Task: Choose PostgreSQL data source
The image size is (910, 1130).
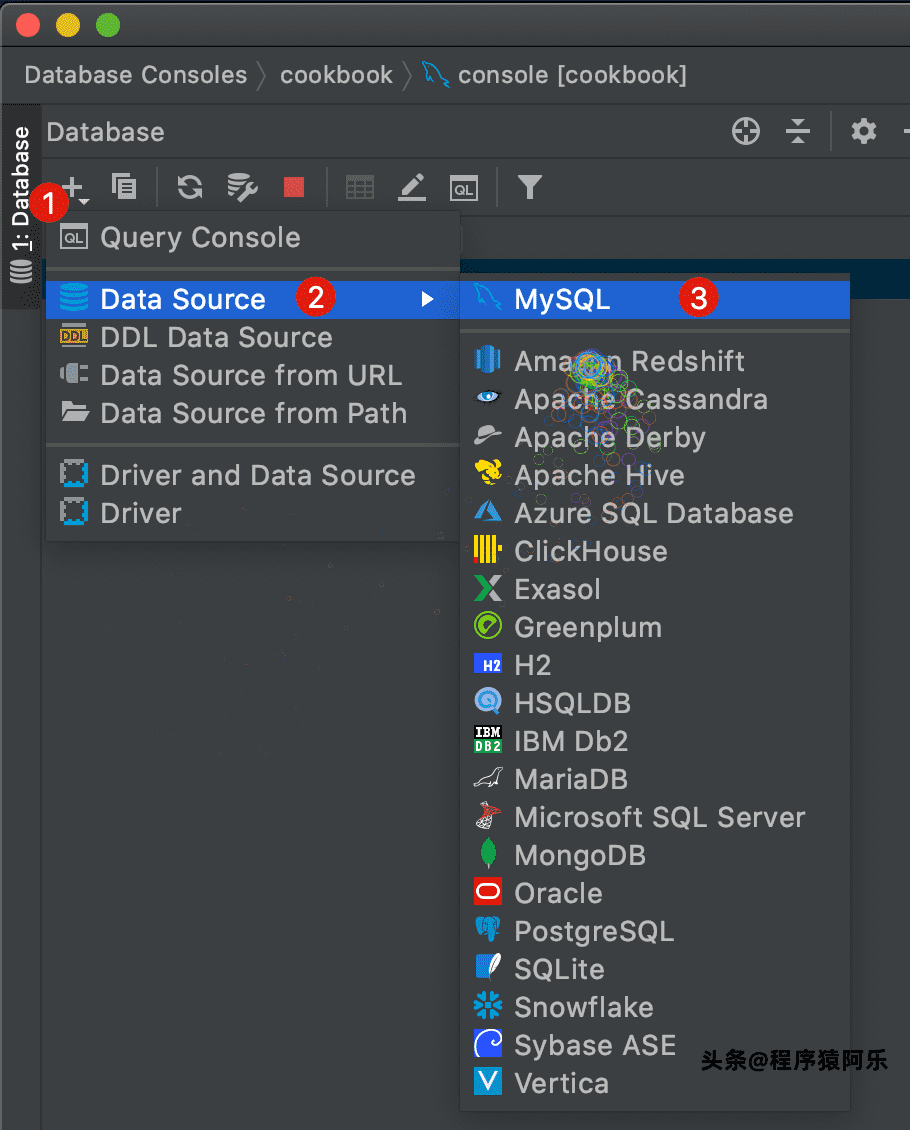Action: [x=655, y=932]
